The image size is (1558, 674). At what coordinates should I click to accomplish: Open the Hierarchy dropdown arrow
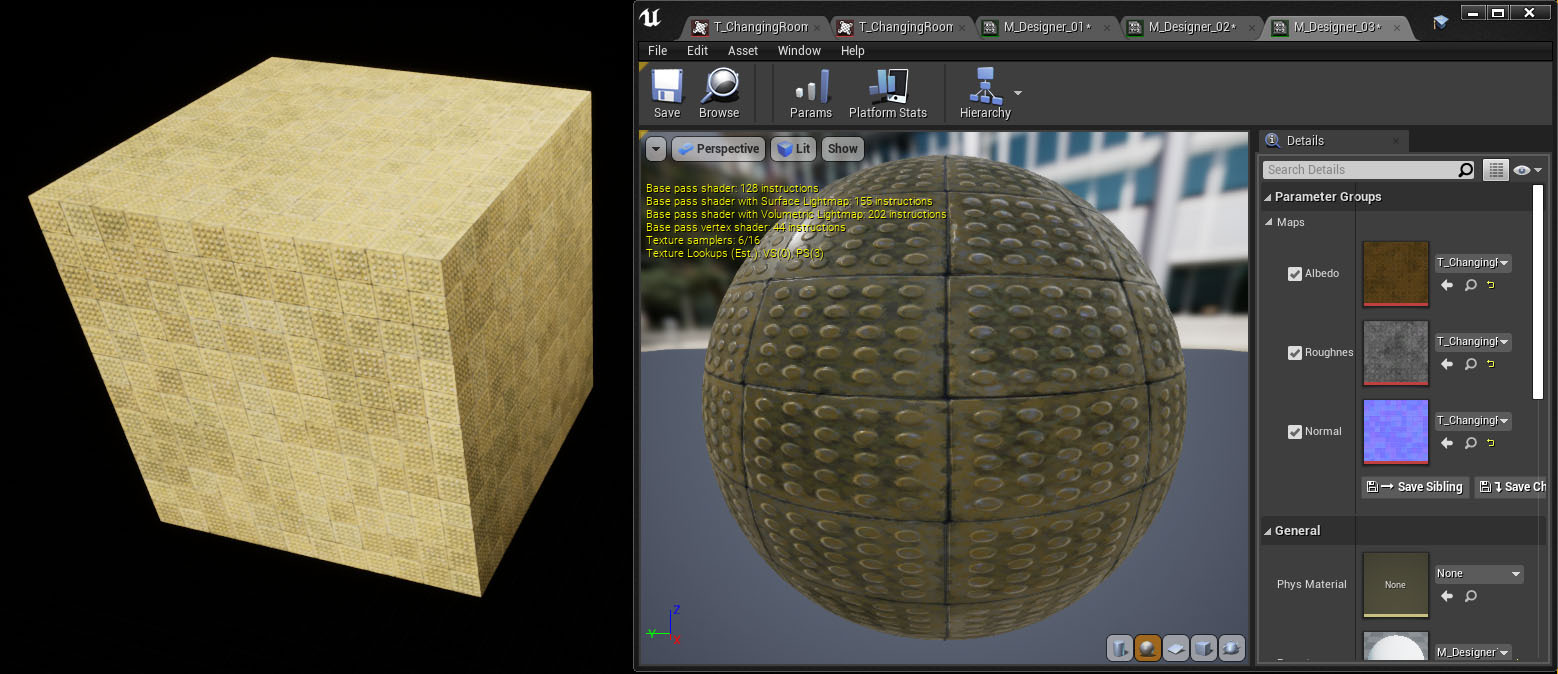(1018, 93)
